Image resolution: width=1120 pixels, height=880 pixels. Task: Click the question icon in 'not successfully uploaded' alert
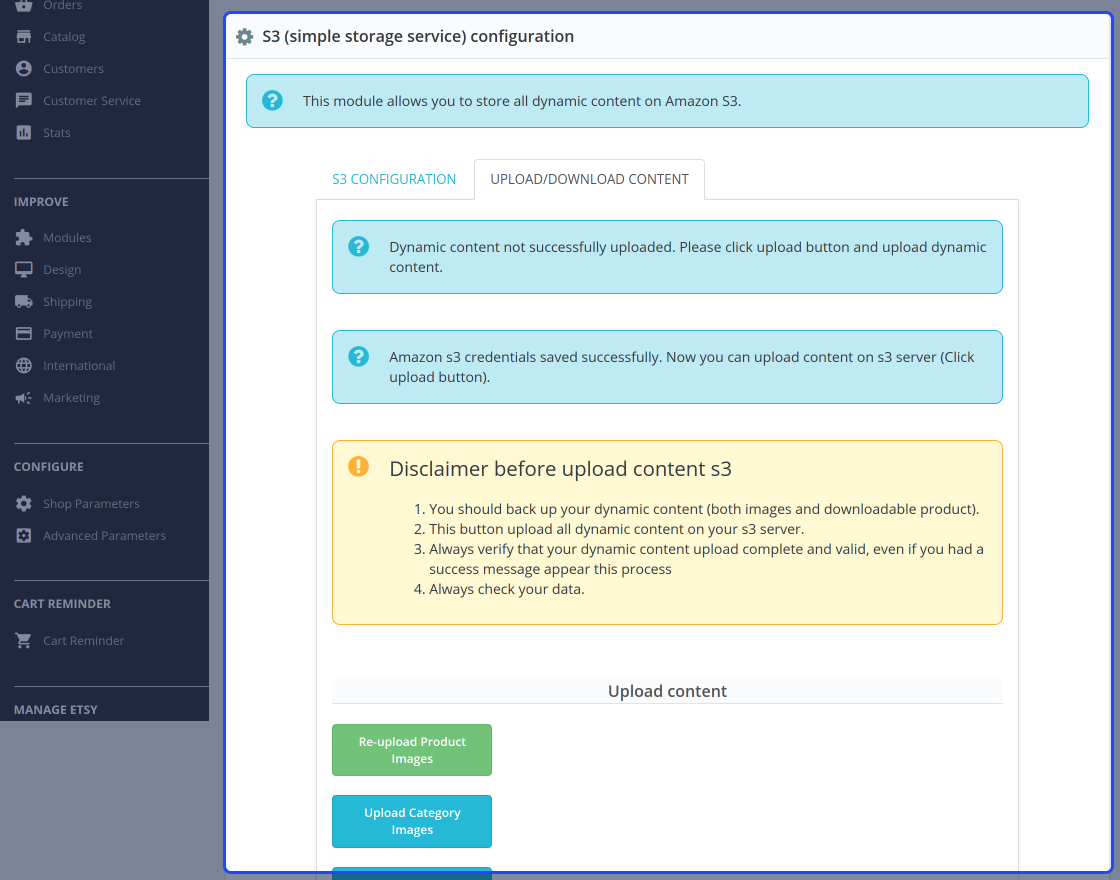(359, 246)
